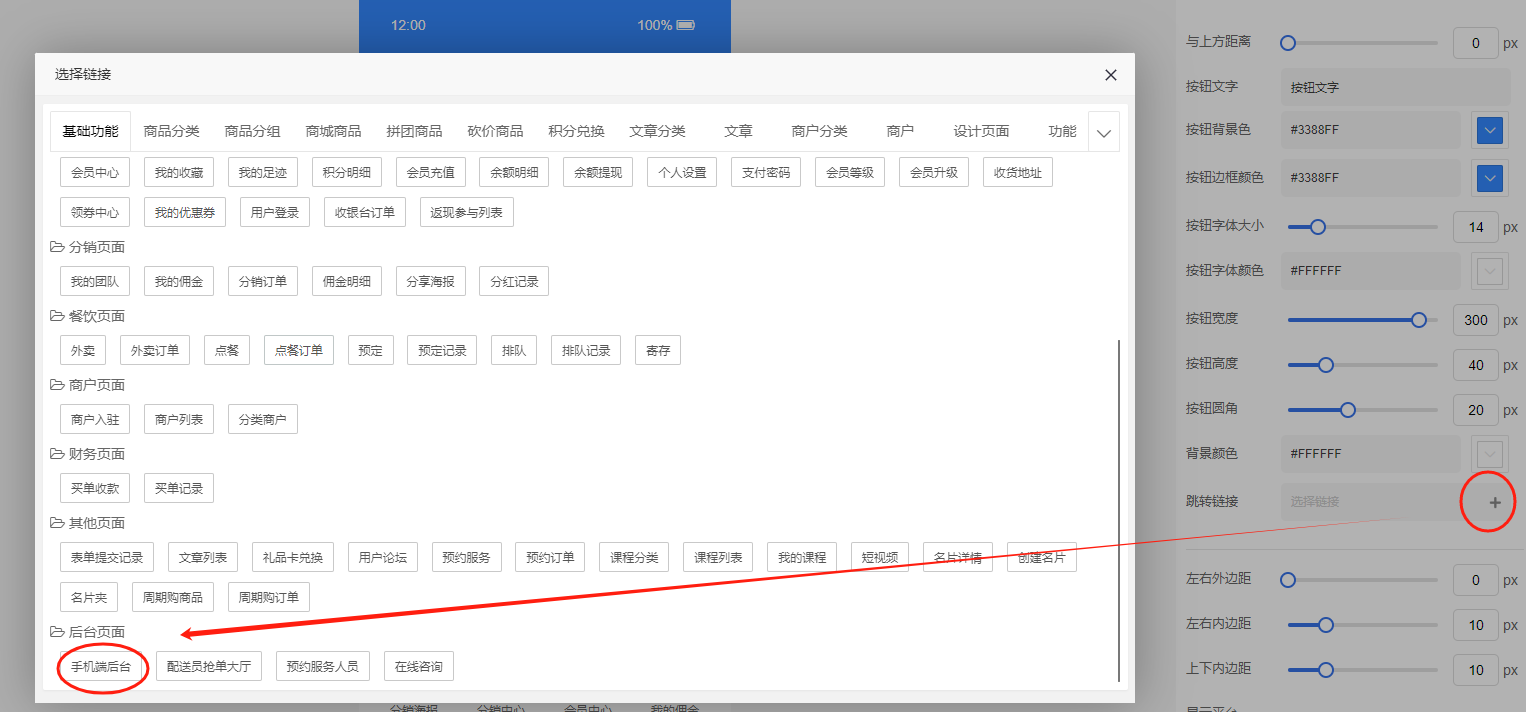Click the plus icon beside 跳转链接
The width and height of the screenshot is (1526, 712).
tap(1495, 502)
